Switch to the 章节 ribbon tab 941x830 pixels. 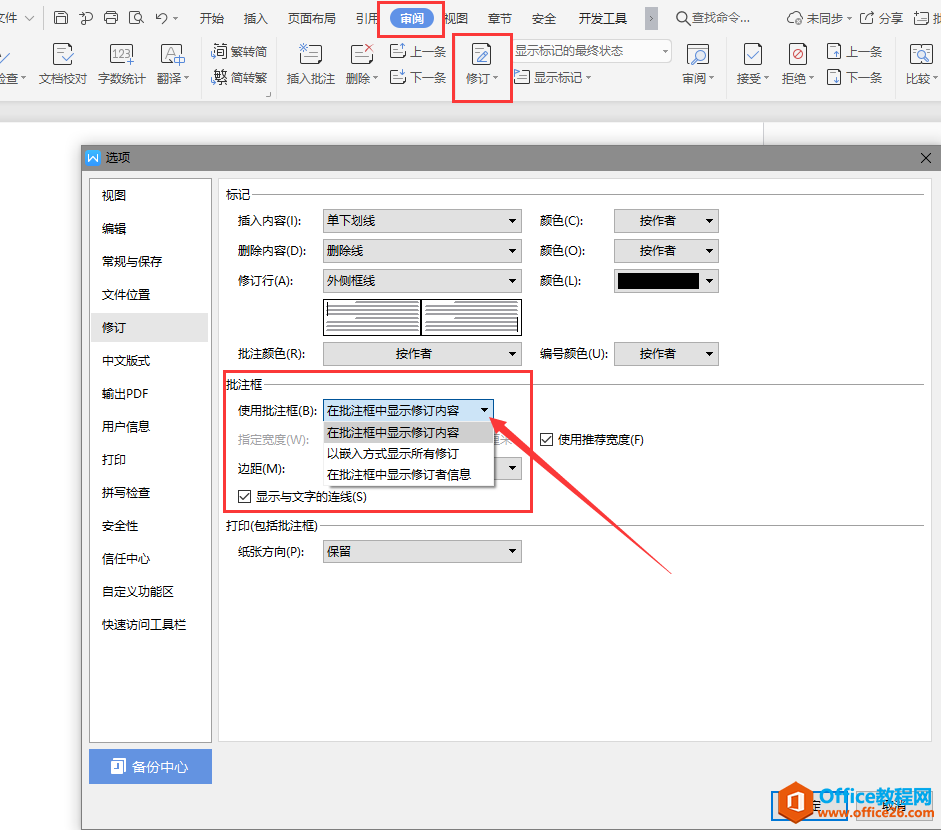coord(499,19)
